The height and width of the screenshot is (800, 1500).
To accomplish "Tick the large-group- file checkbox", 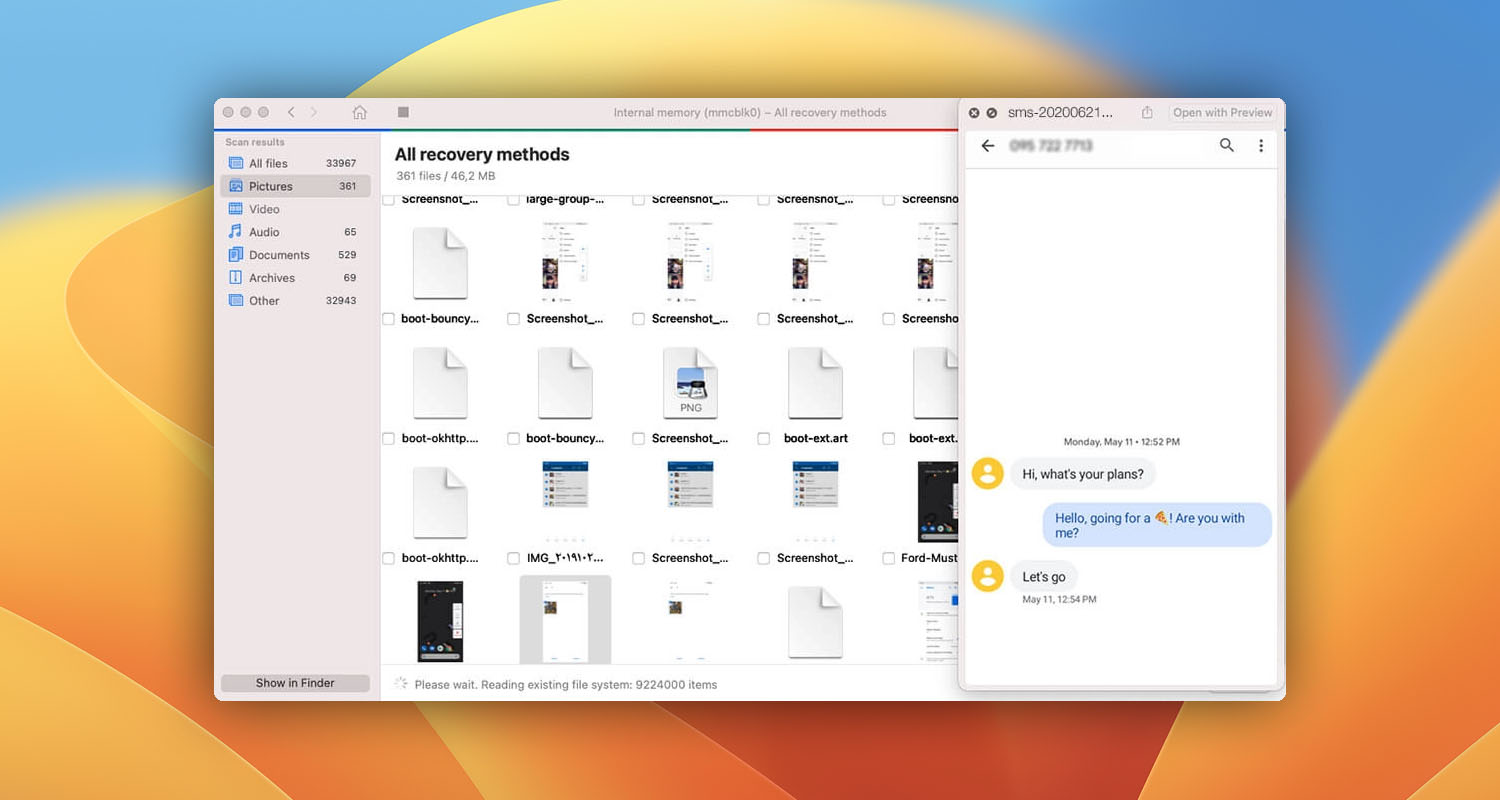I will (513, 200).
